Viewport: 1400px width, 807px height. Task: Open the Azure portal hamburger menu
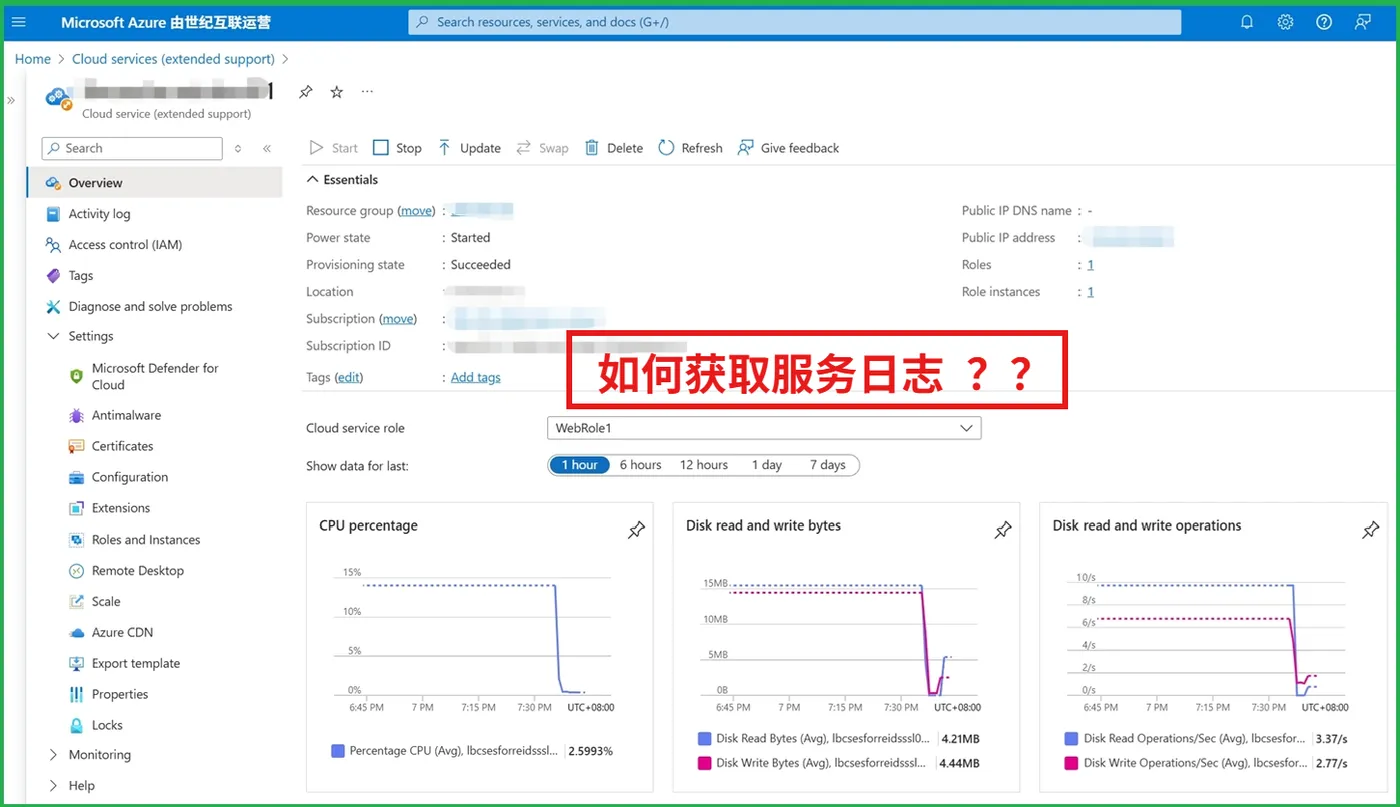pos(18,22)
